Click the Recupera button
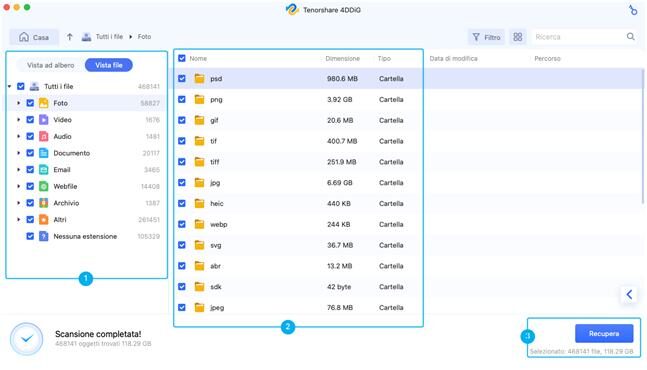Screen dimensions: 647x370 point(604,333)
